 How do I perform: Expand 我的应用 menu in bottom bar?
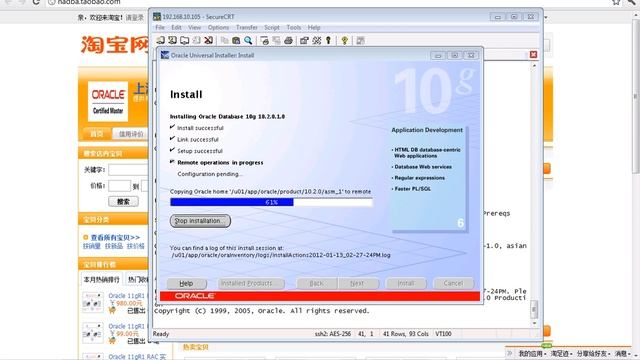pyautogui.click(x=531, y=353)
